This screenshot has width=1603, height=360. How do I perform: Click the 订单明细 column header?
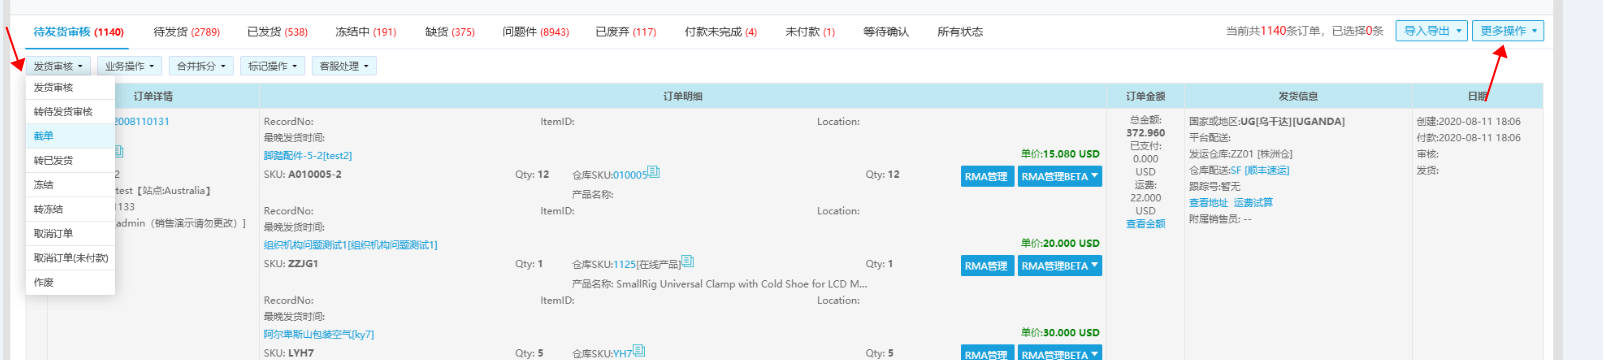(x=683, y=97)
